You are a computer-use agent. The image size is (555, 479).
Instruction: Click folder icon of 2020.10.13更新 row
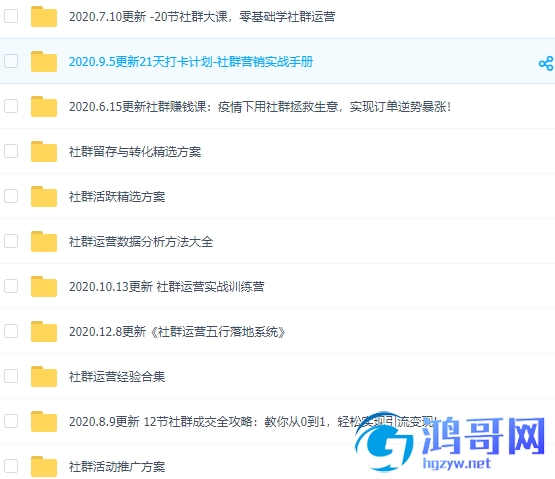pyautogui.click(x=44, y=286)
